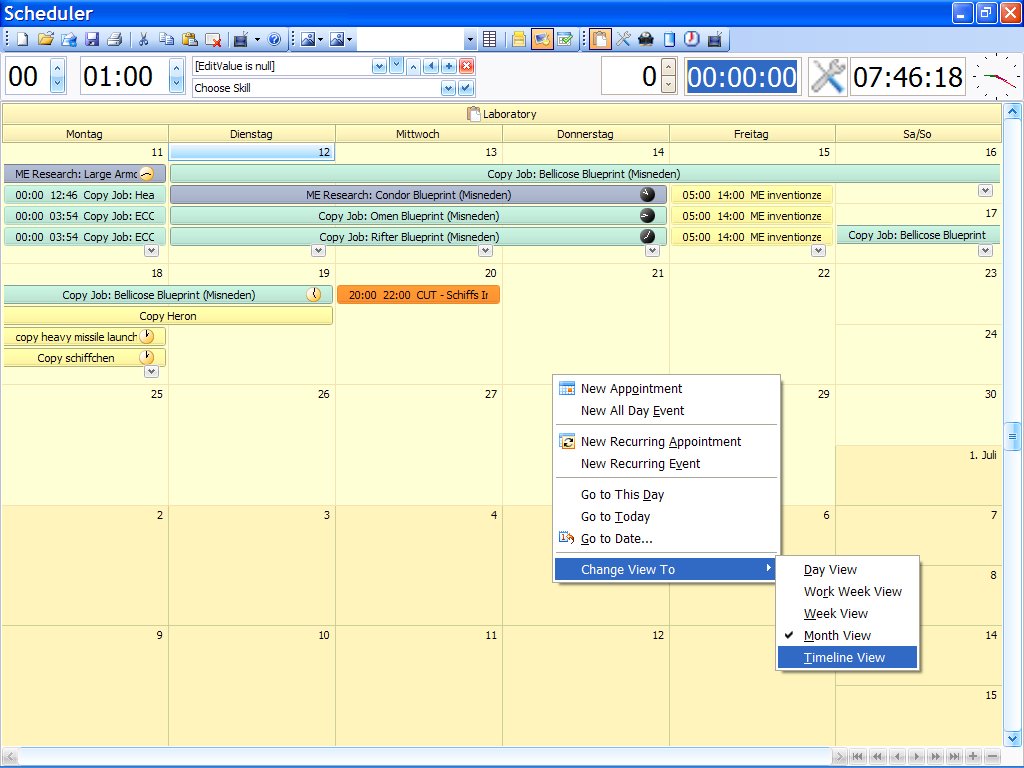Click the vertical scrollbar down arrow
The image size is (1024, 768).
pyautogui.click(x=1013, y=739)
